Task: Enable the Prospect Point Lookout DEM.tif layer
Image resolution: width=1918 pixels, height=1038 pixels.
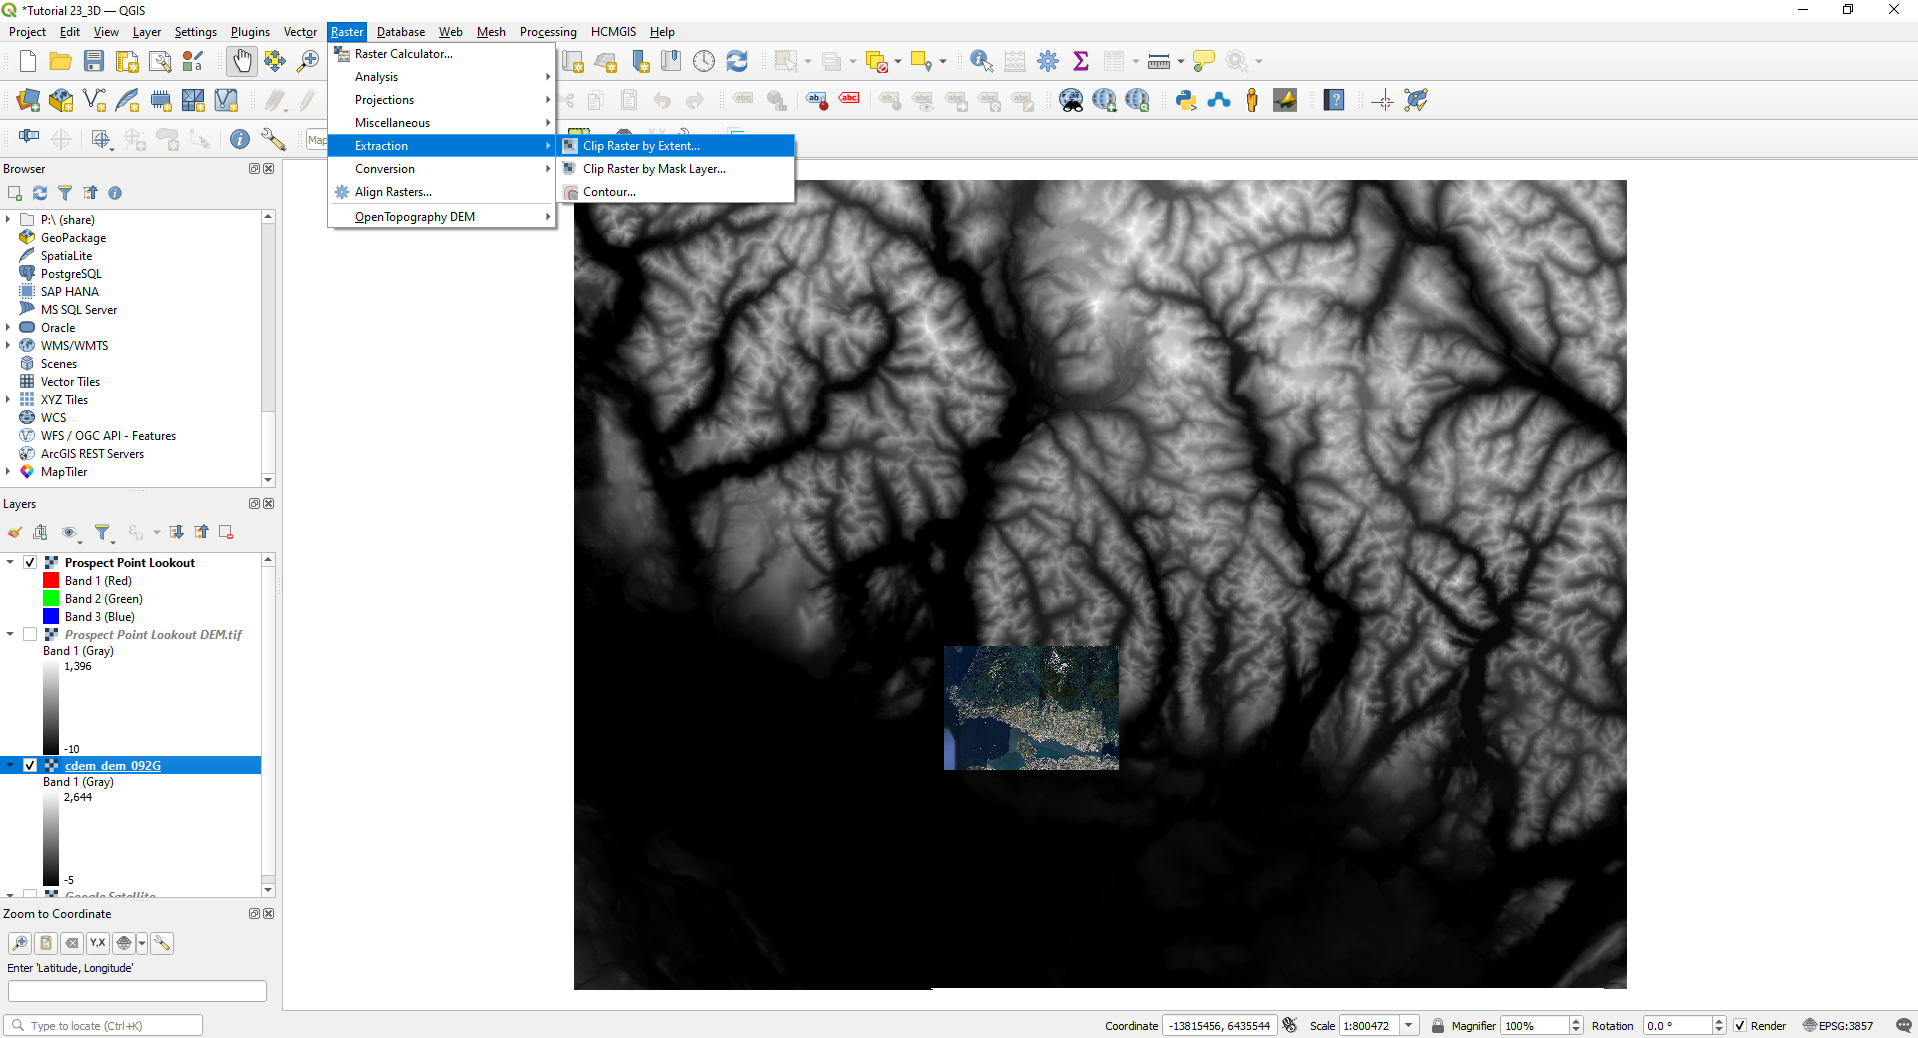Action: coord(30,635)
